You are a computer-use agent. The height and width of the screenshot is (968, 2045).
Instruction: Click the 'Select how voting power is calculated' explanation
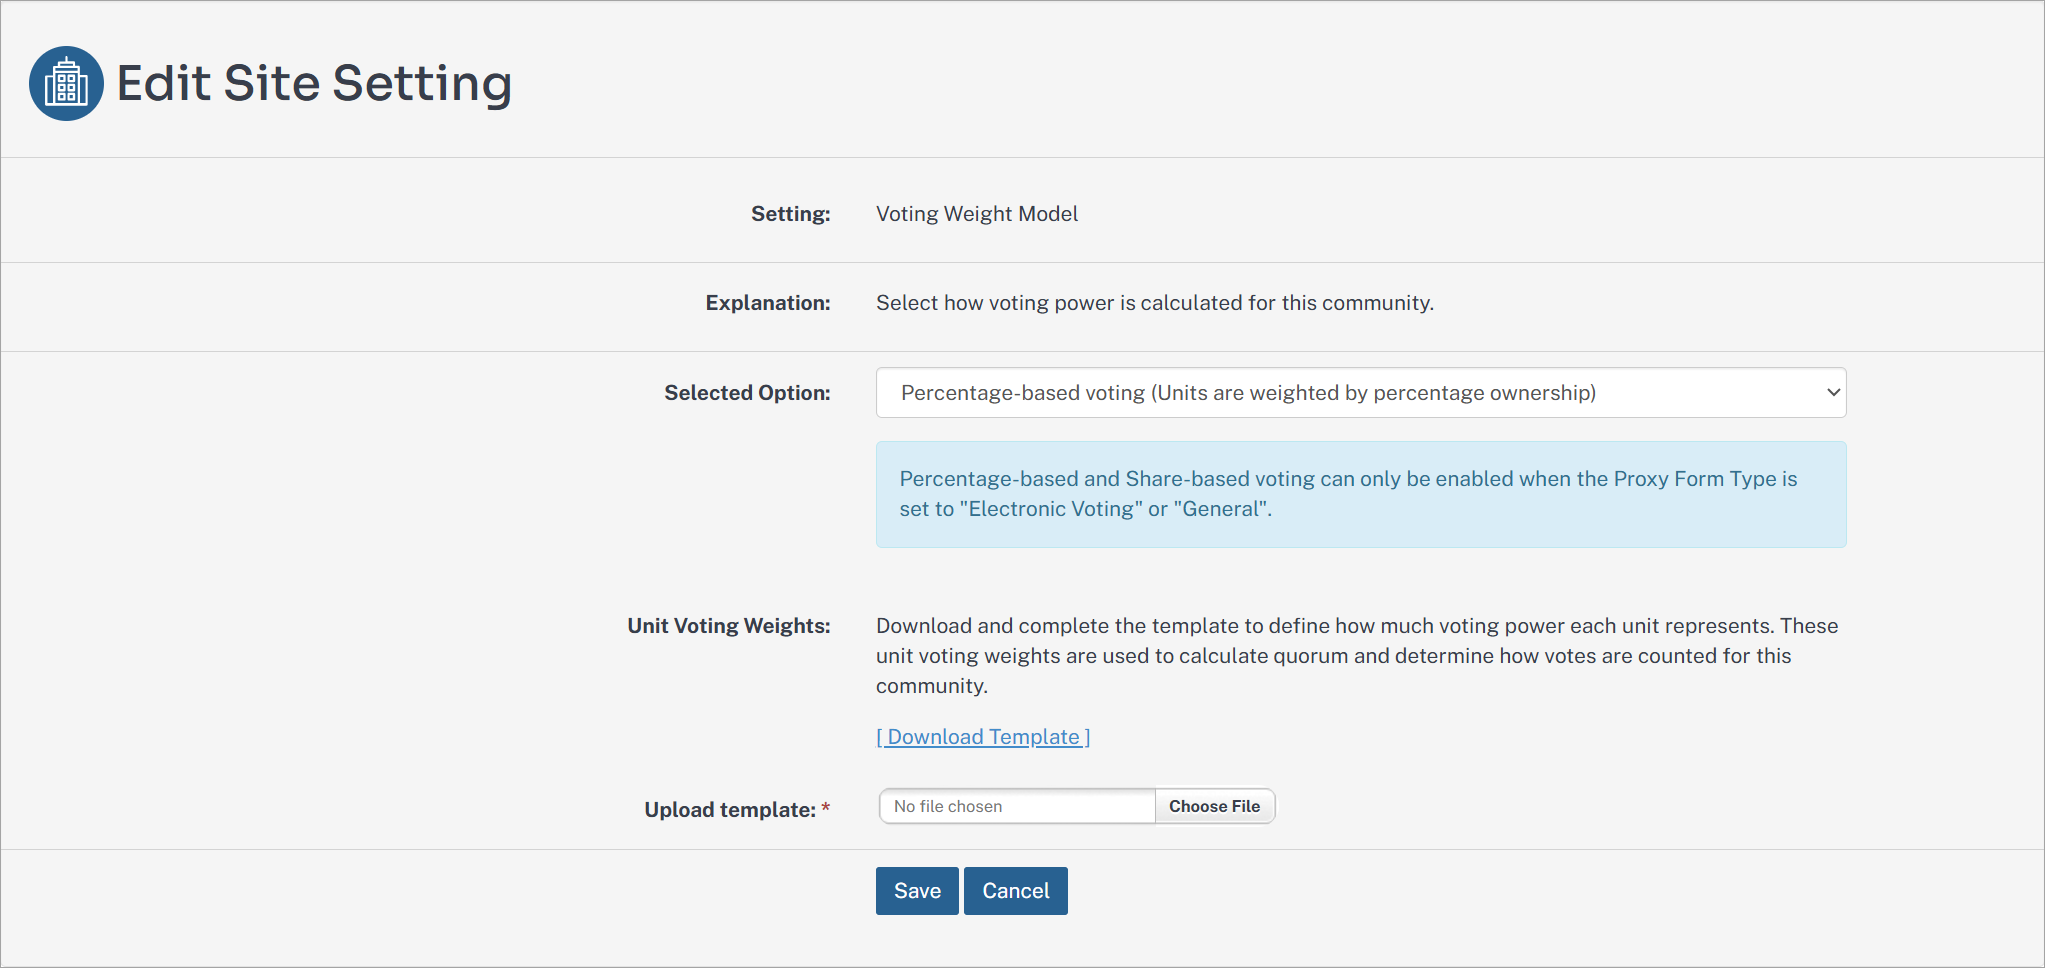[1155, 303]
